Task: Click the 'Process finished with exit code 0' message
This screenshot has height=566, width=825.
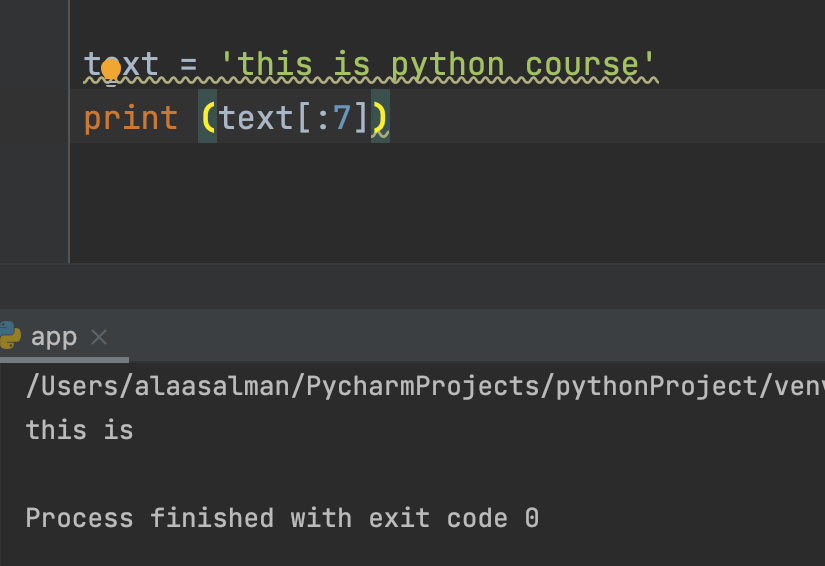Action: 281,518
